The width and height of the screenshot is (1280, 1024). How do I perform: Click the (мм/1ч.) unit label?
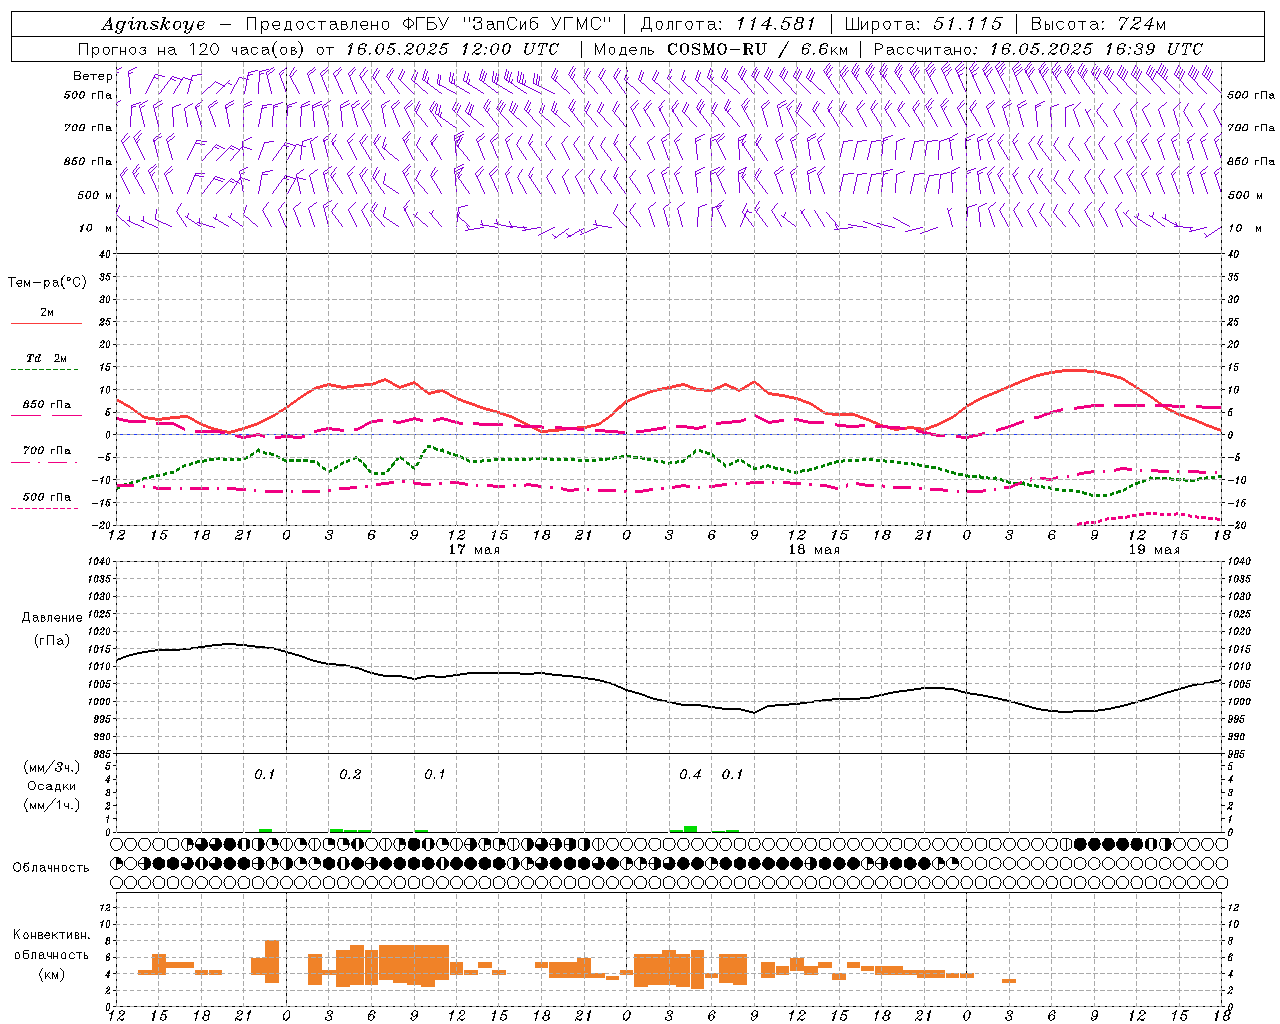click(52, 805)
